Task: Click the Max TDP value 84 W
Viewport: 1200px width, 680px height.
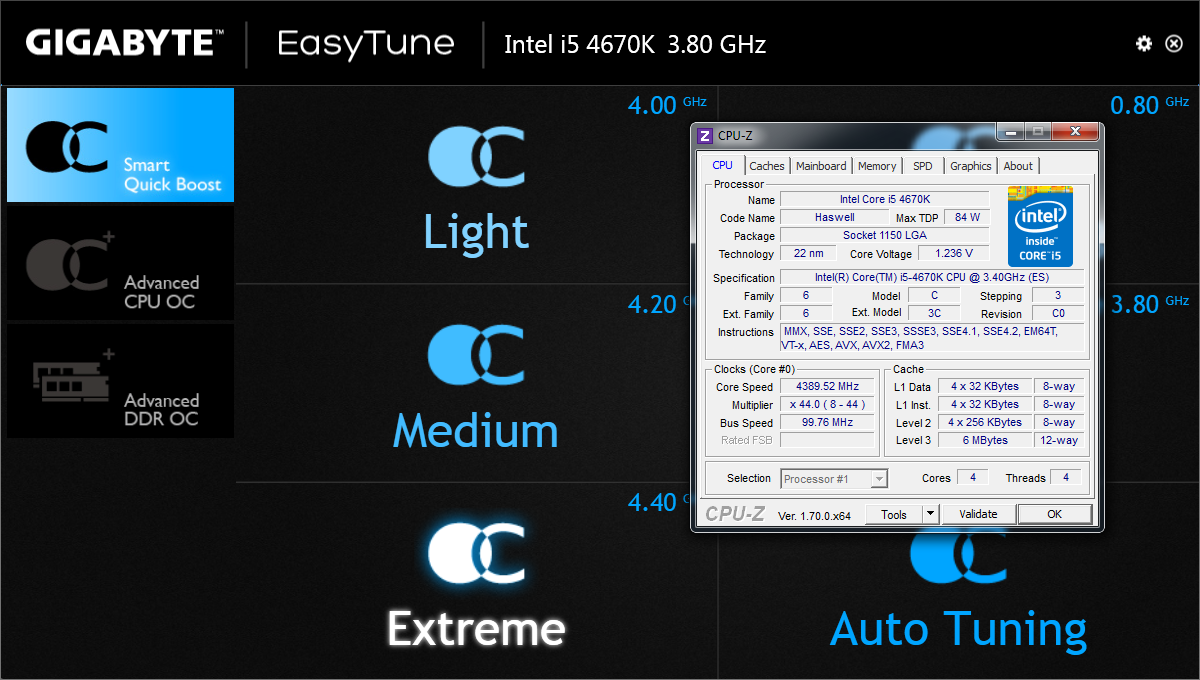Action: [967, 217]
